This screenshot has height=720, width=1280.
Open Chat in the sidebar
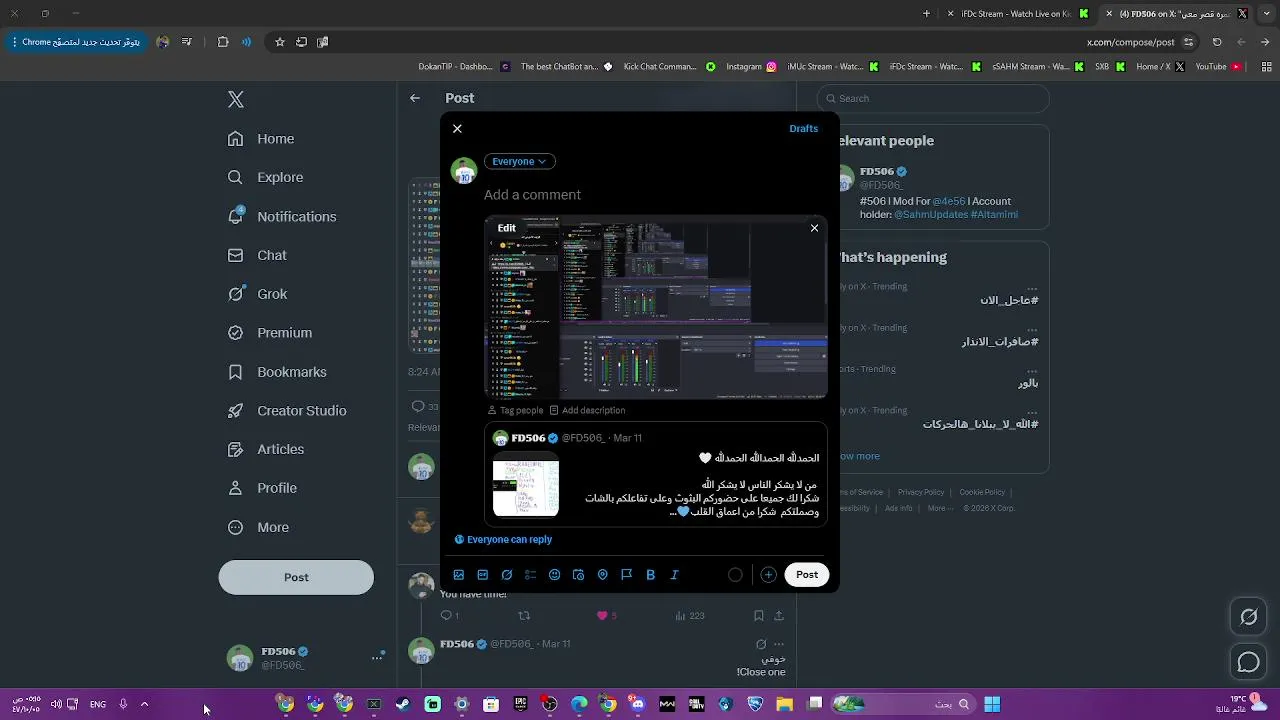[x=257, y=255]
